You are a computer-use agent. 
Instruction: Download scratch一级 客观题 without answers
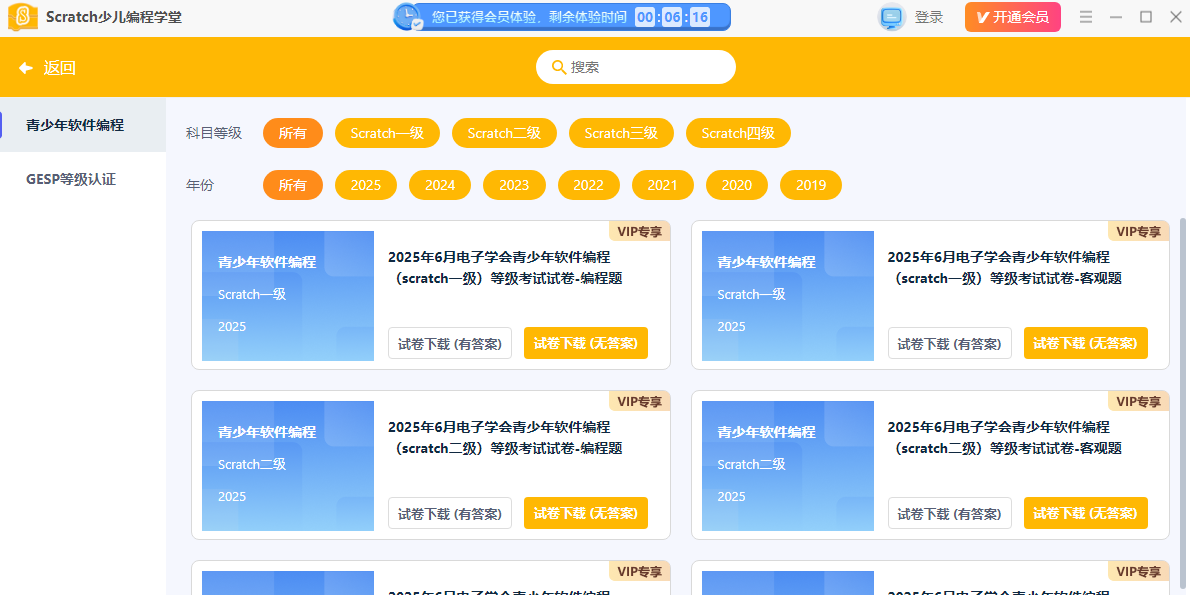pyautogui.click(x=1086, y=343)
